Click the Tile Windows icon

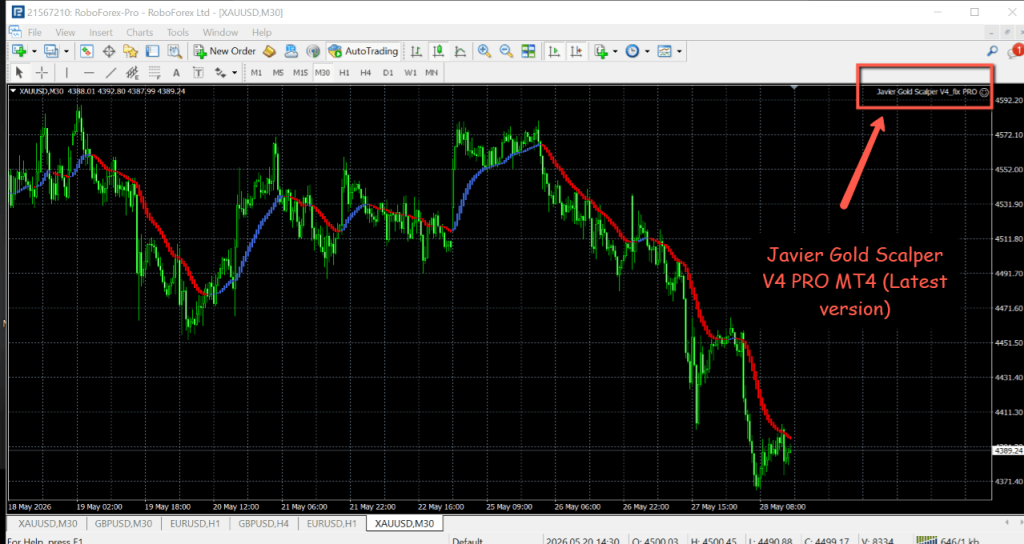tap(528, 51)
